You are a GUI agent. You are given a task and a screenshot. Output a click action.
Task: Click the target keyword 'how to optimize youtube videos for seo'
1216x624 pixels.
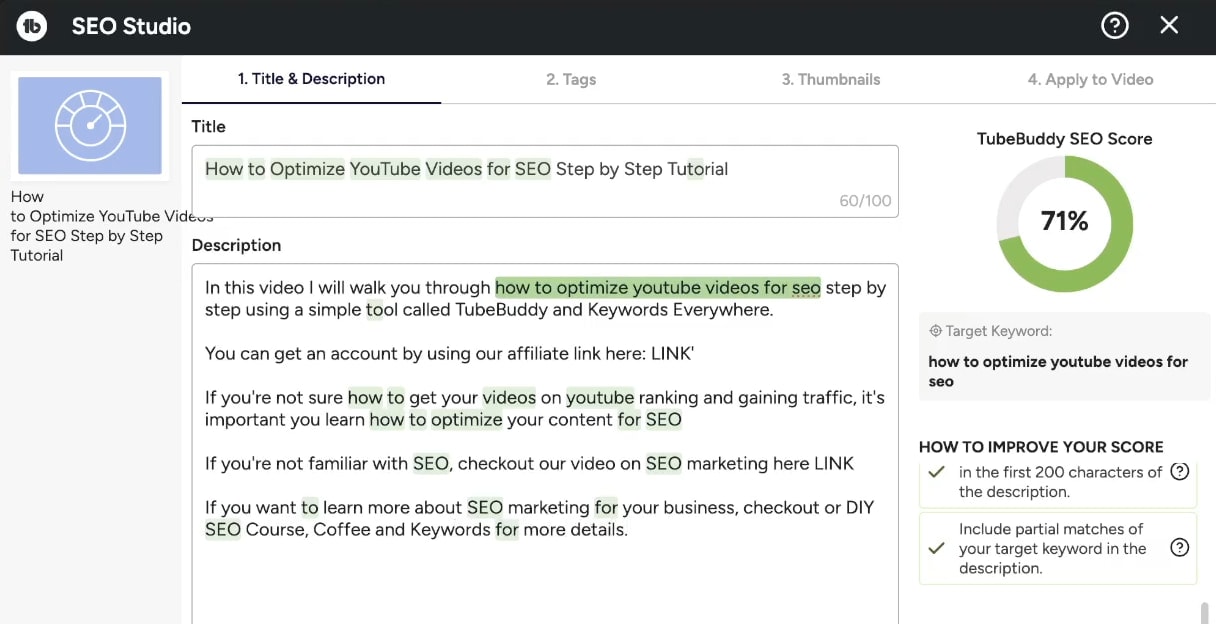(x=1058, y=371)
